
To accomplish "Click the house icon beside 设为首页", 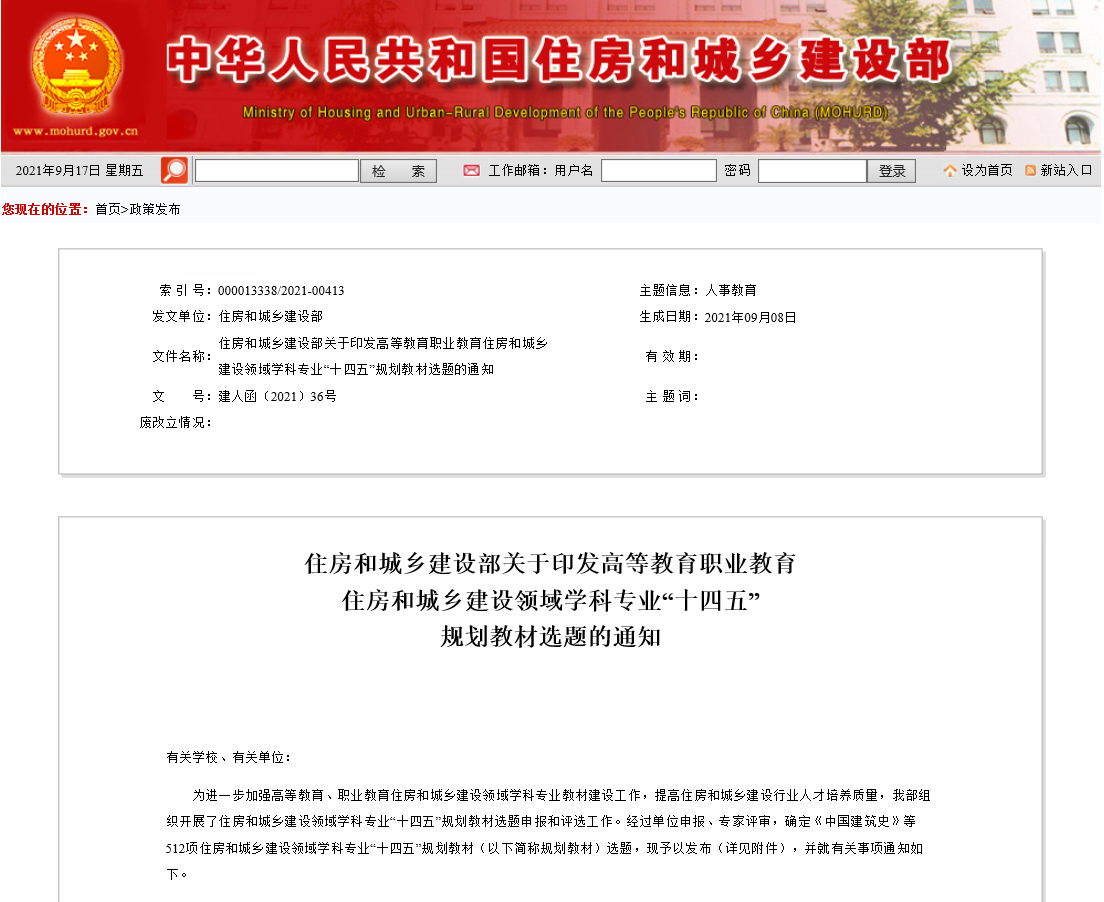I will 949,171.
